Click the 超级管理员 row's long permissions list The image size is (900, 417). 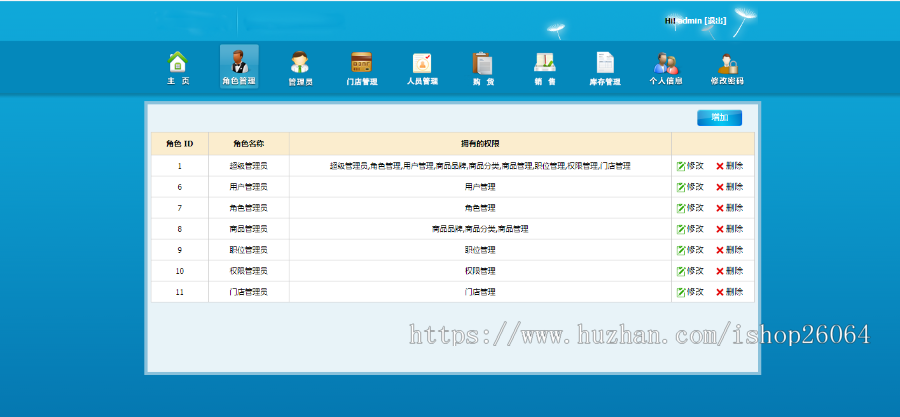(x=480, y=166)
